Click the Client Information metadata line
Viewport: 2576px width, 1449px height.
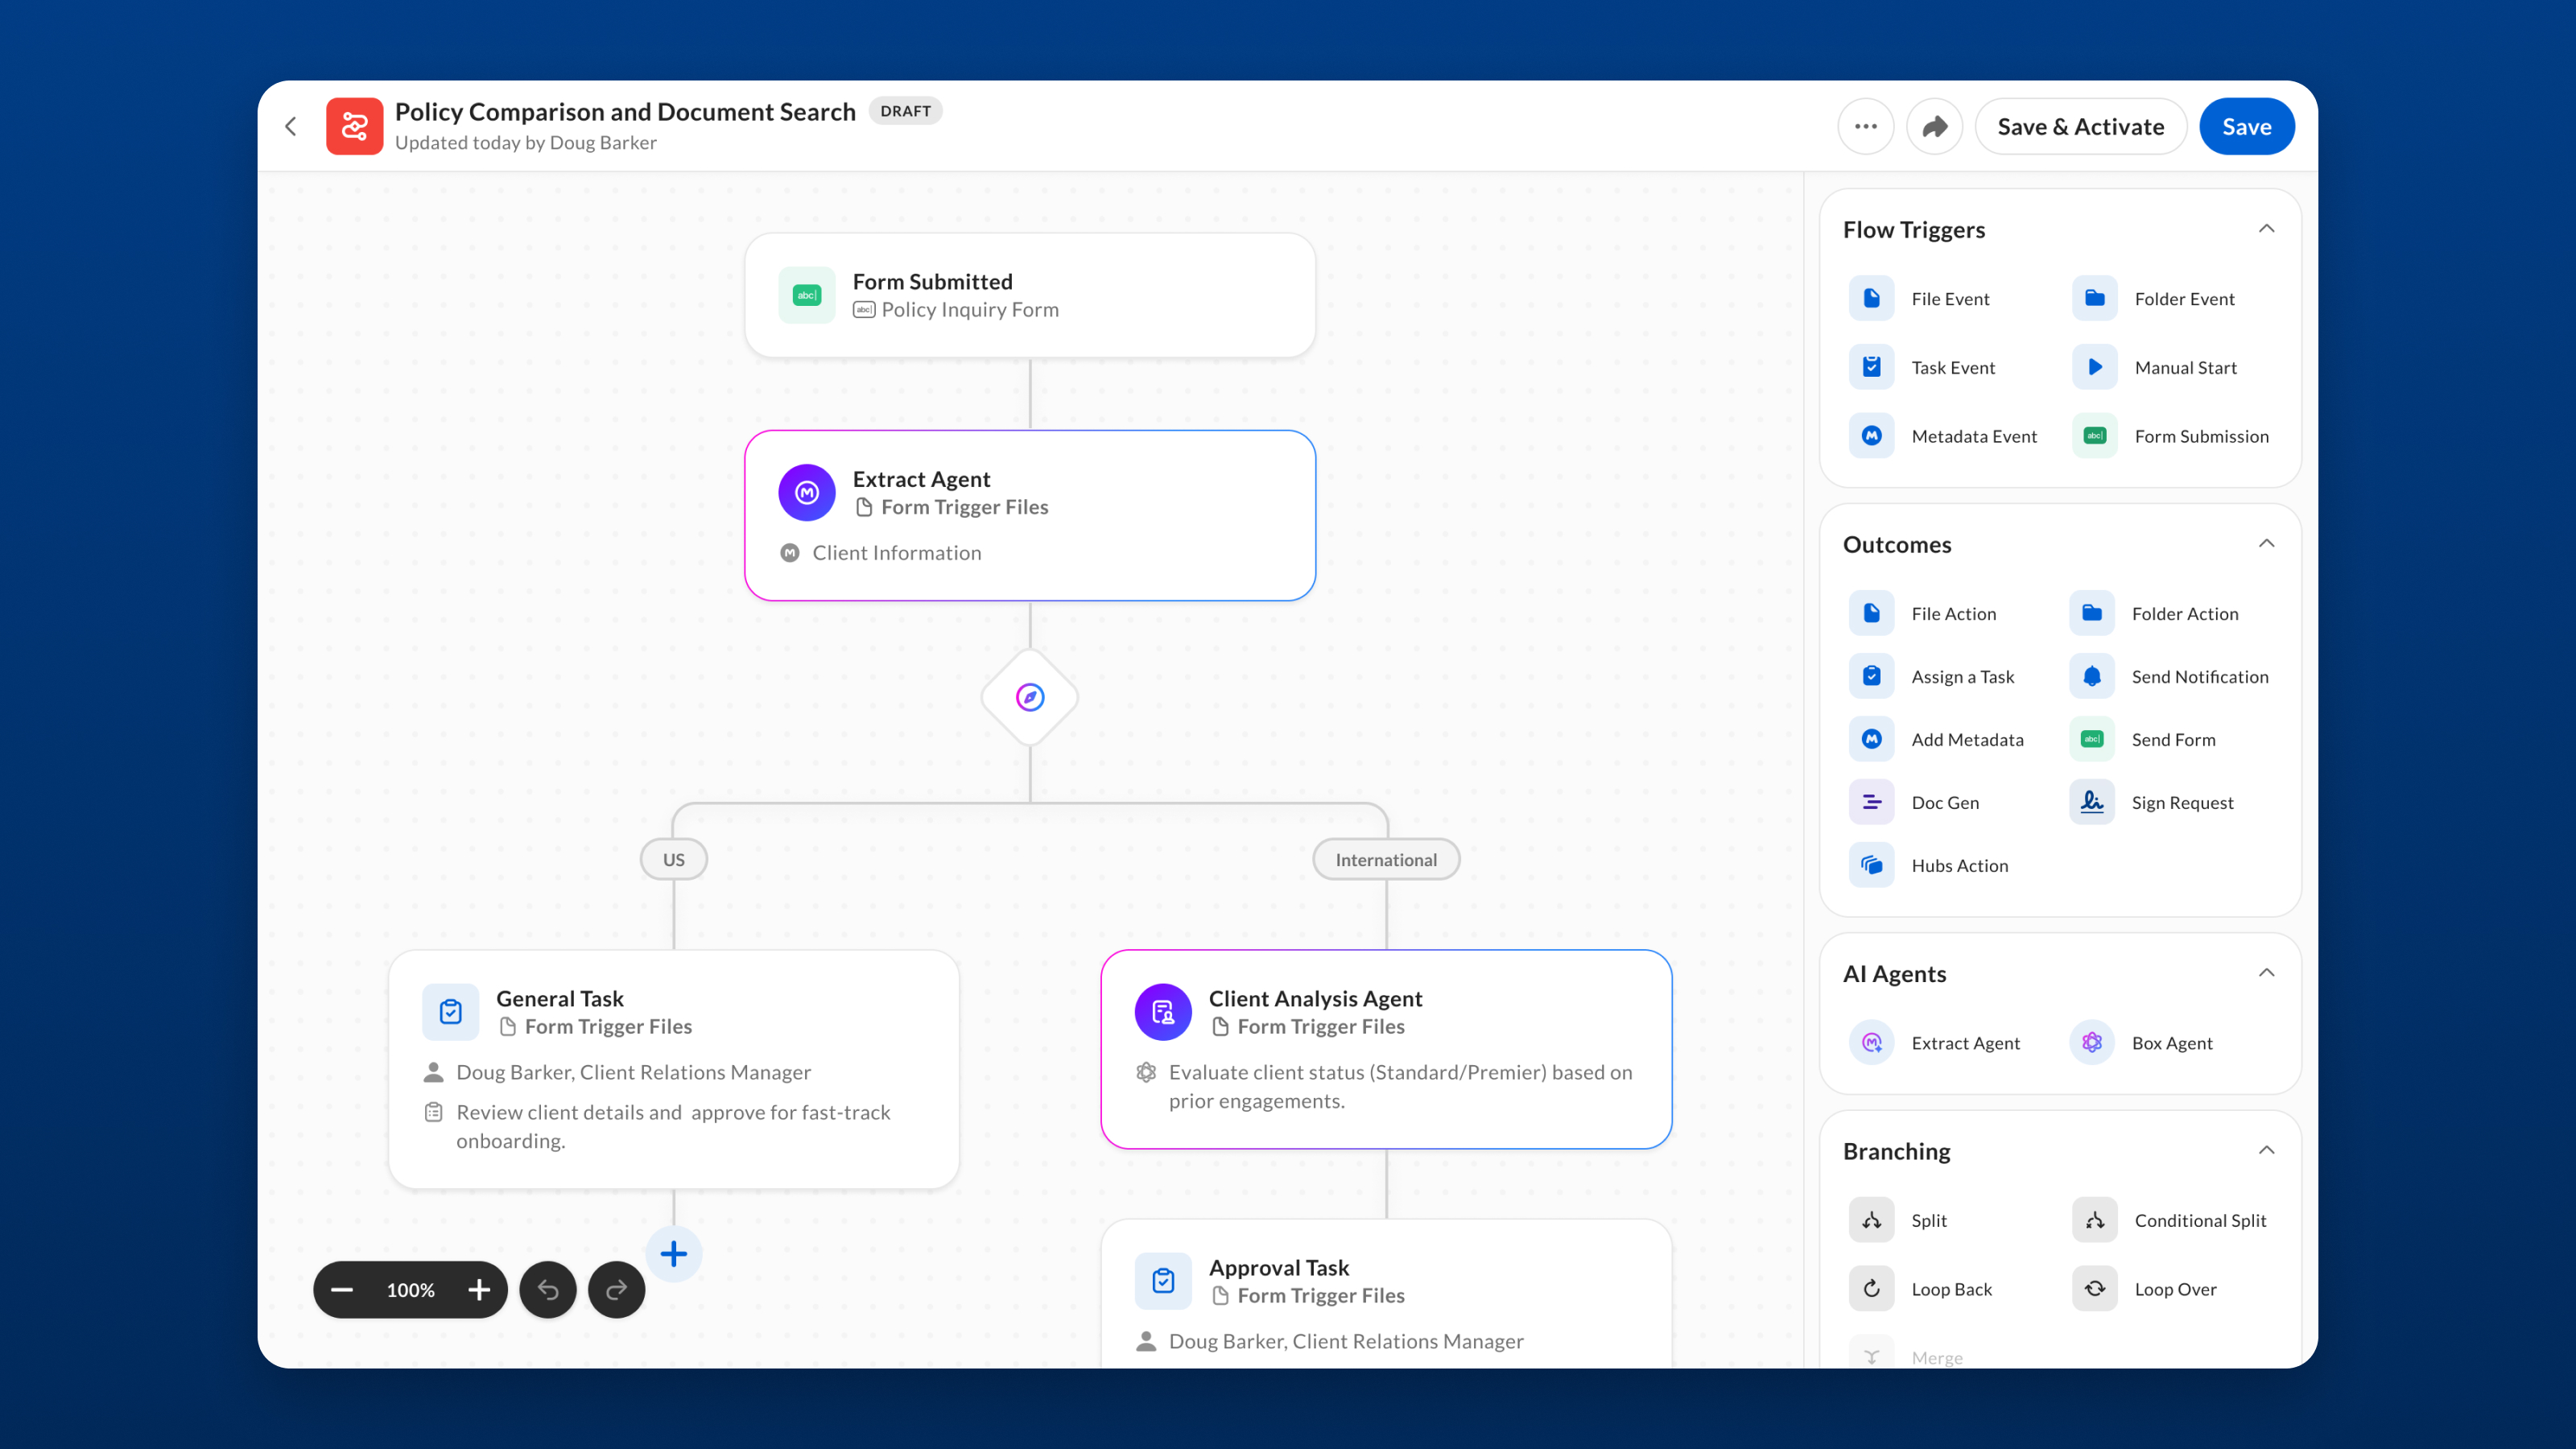pyautogui.click(x=880, y=553)
